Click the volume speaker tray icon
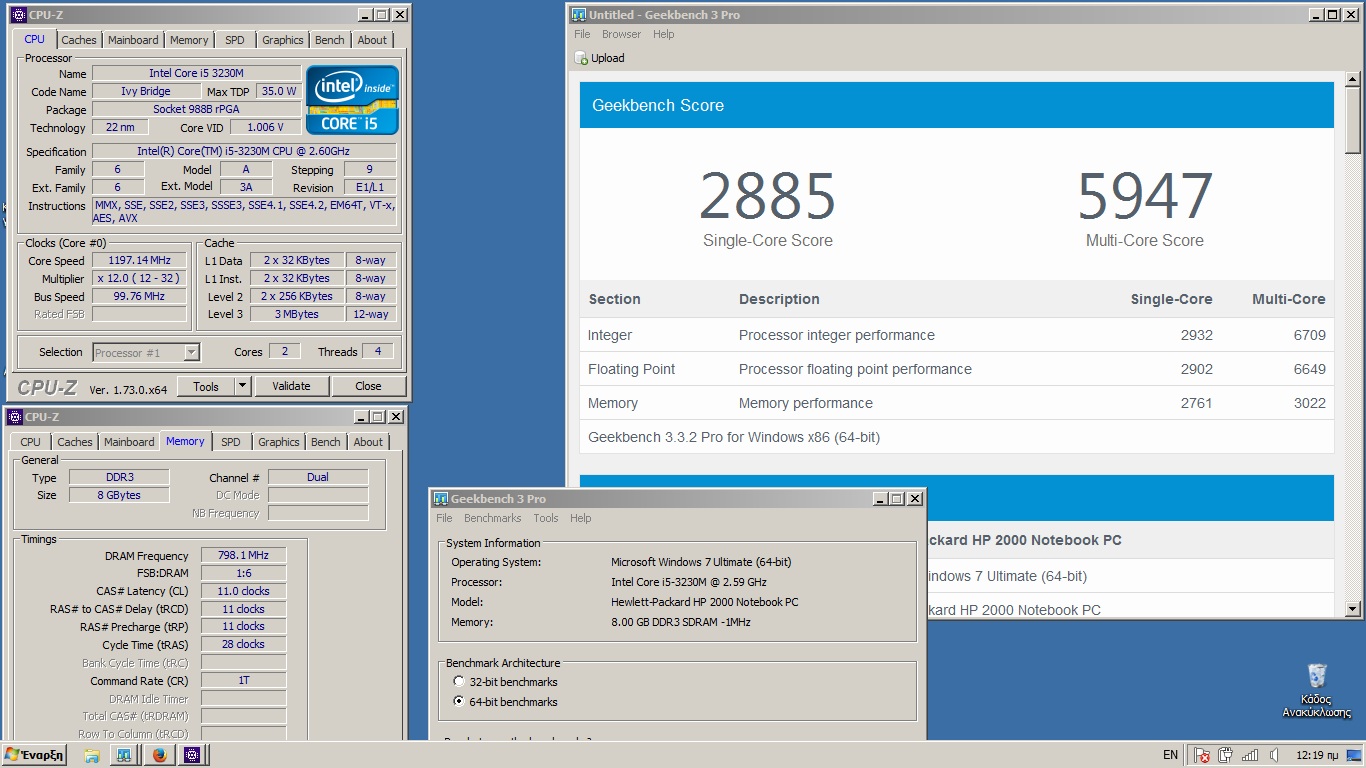Image resolution: width=1366 pixels, height=768 pixels. coord(1272,755)
